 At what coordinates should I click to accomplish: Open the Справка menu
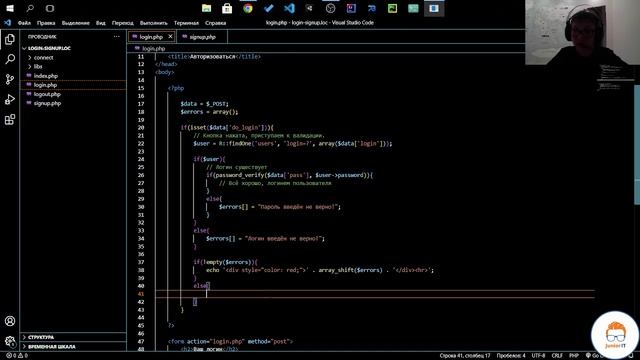click(x=216, y=23)
